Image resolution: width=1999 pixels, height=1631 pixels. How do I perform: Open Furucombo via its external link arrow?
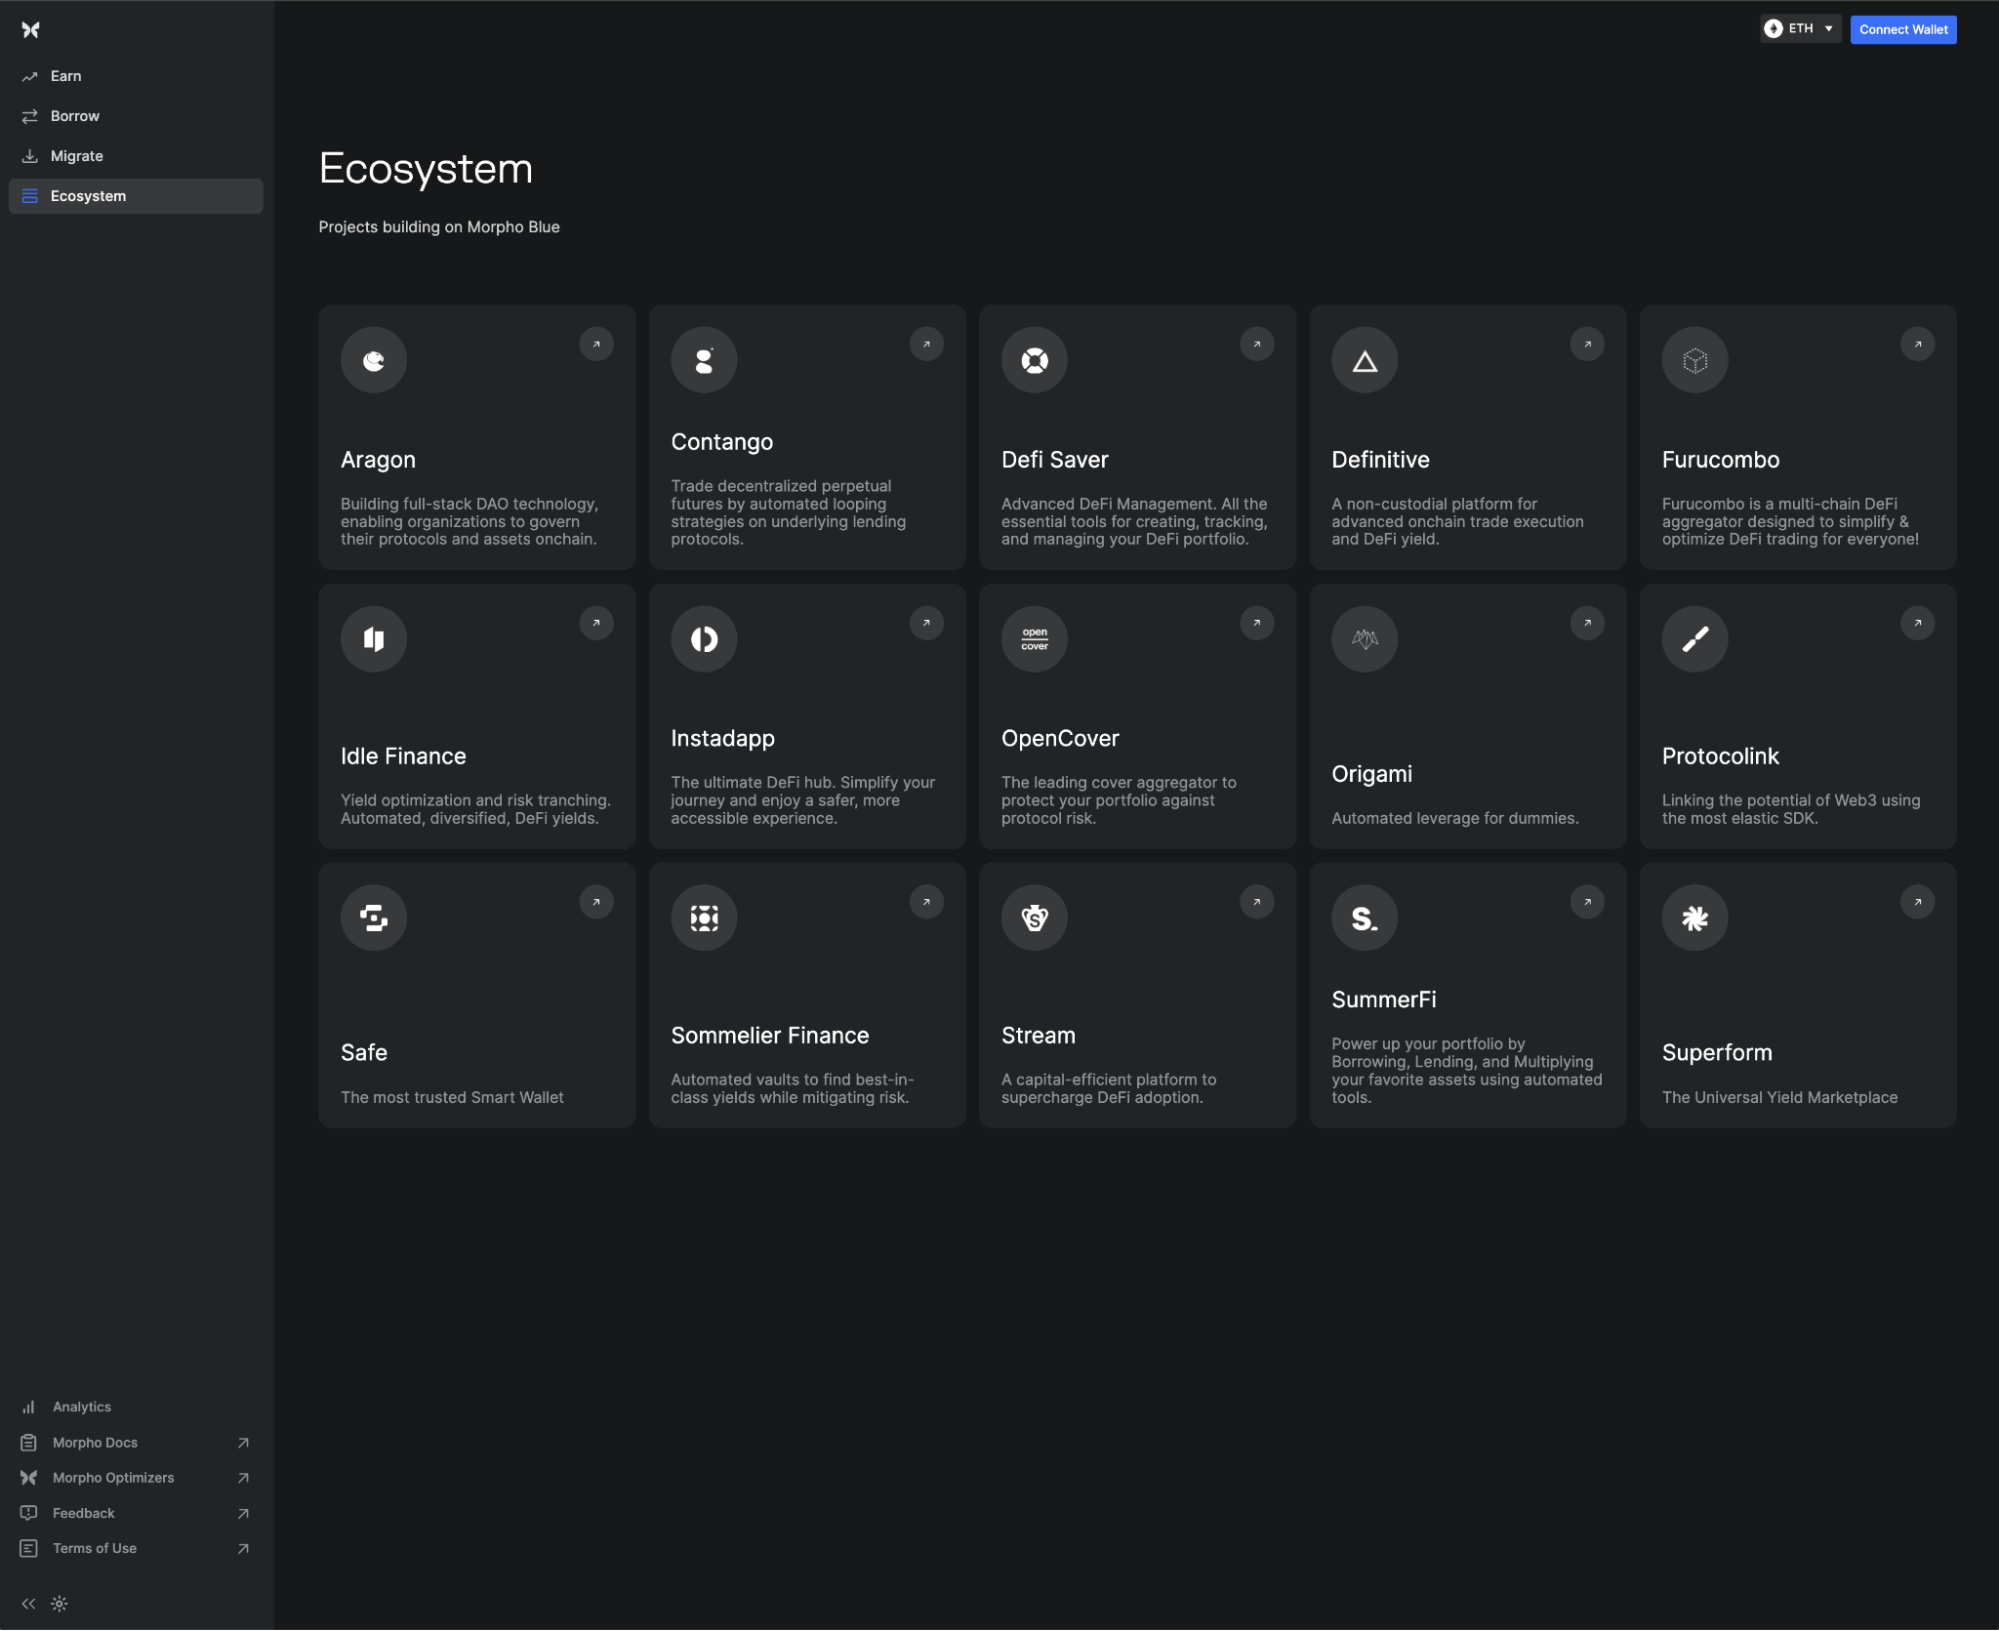1917,344
